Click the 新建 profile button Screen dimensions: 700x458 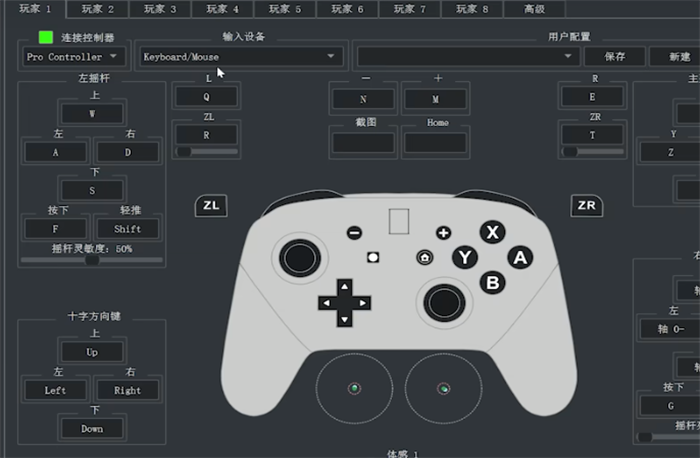(x=679, y=57)
